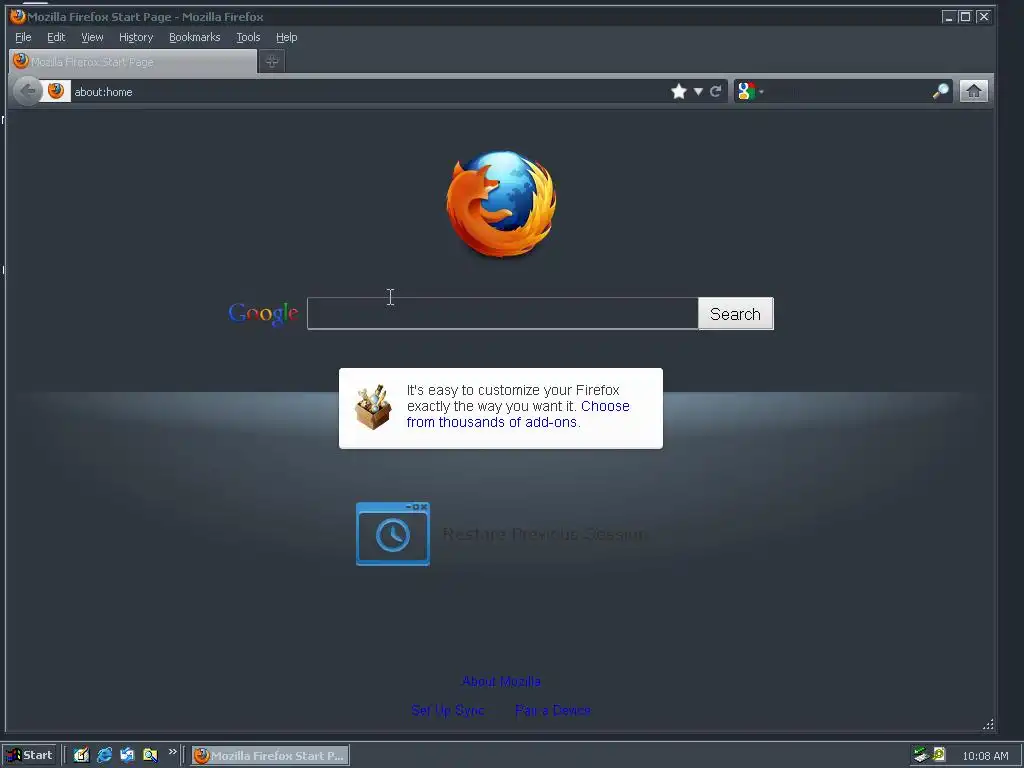This screenshot has width=1024, height=768.
Task: Click the about:home address bar
Action: pos(366,91)
